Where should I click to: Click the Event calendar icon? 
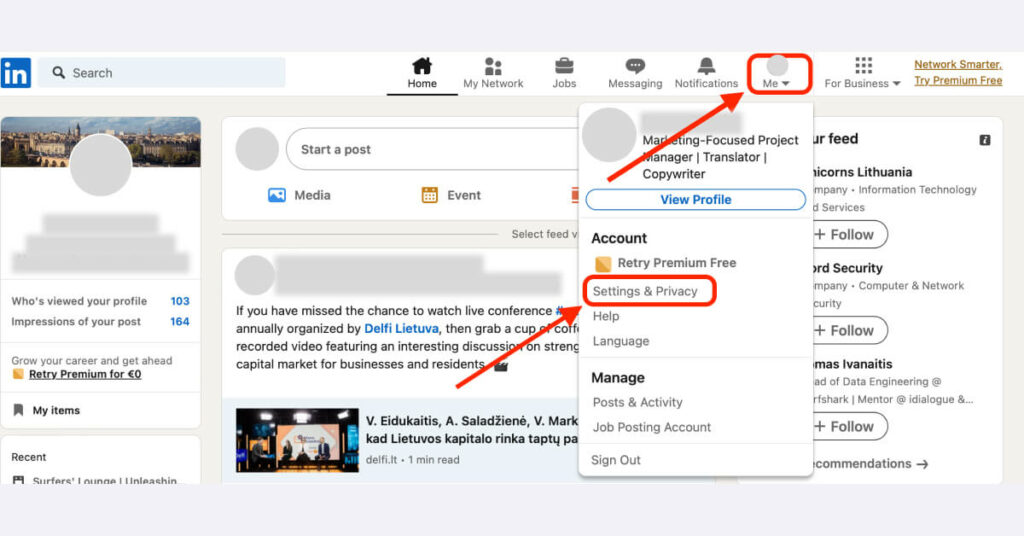pos(430,195)
